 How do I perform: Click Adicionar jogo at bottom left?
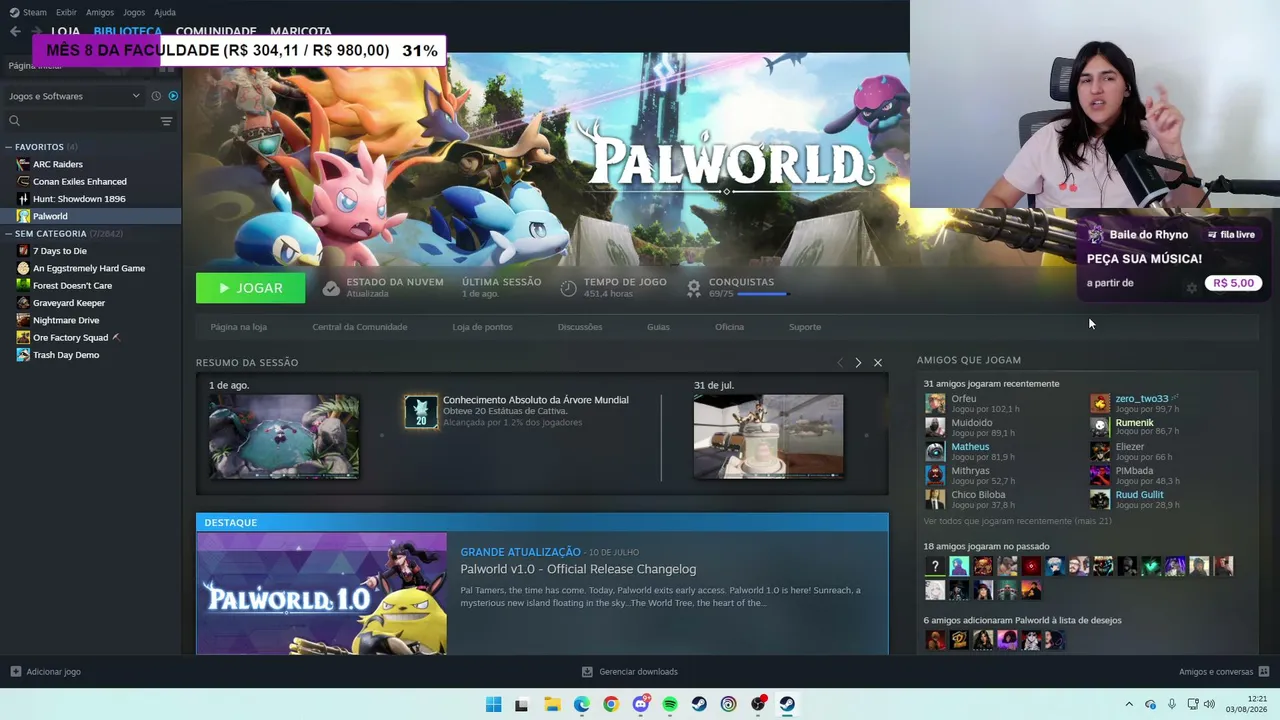45,672
